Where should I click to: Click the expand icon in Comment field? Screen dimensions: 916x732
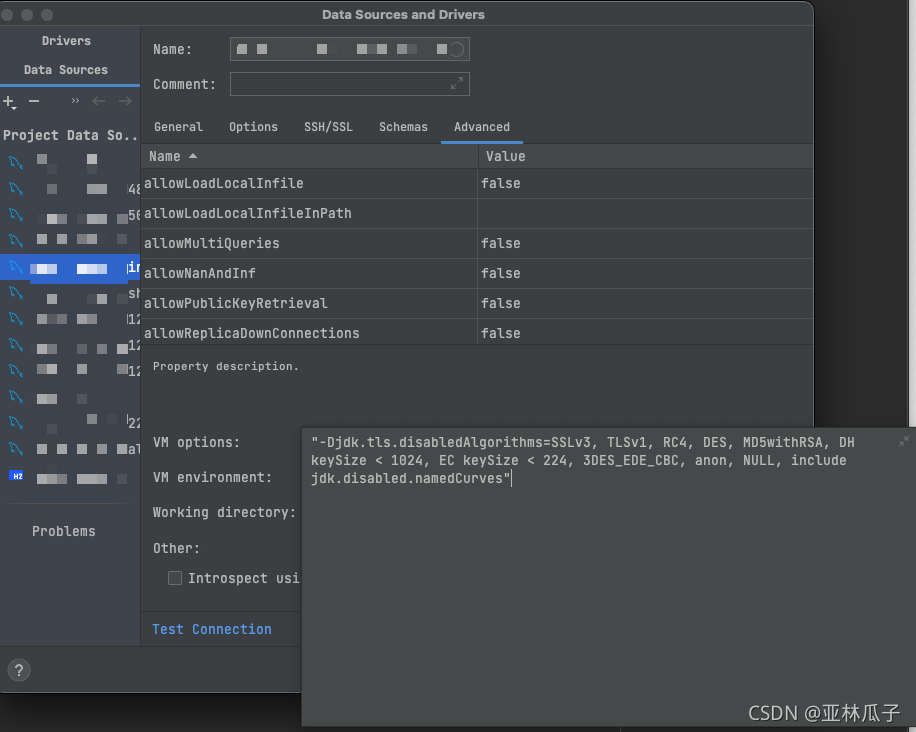coord(457,84)
